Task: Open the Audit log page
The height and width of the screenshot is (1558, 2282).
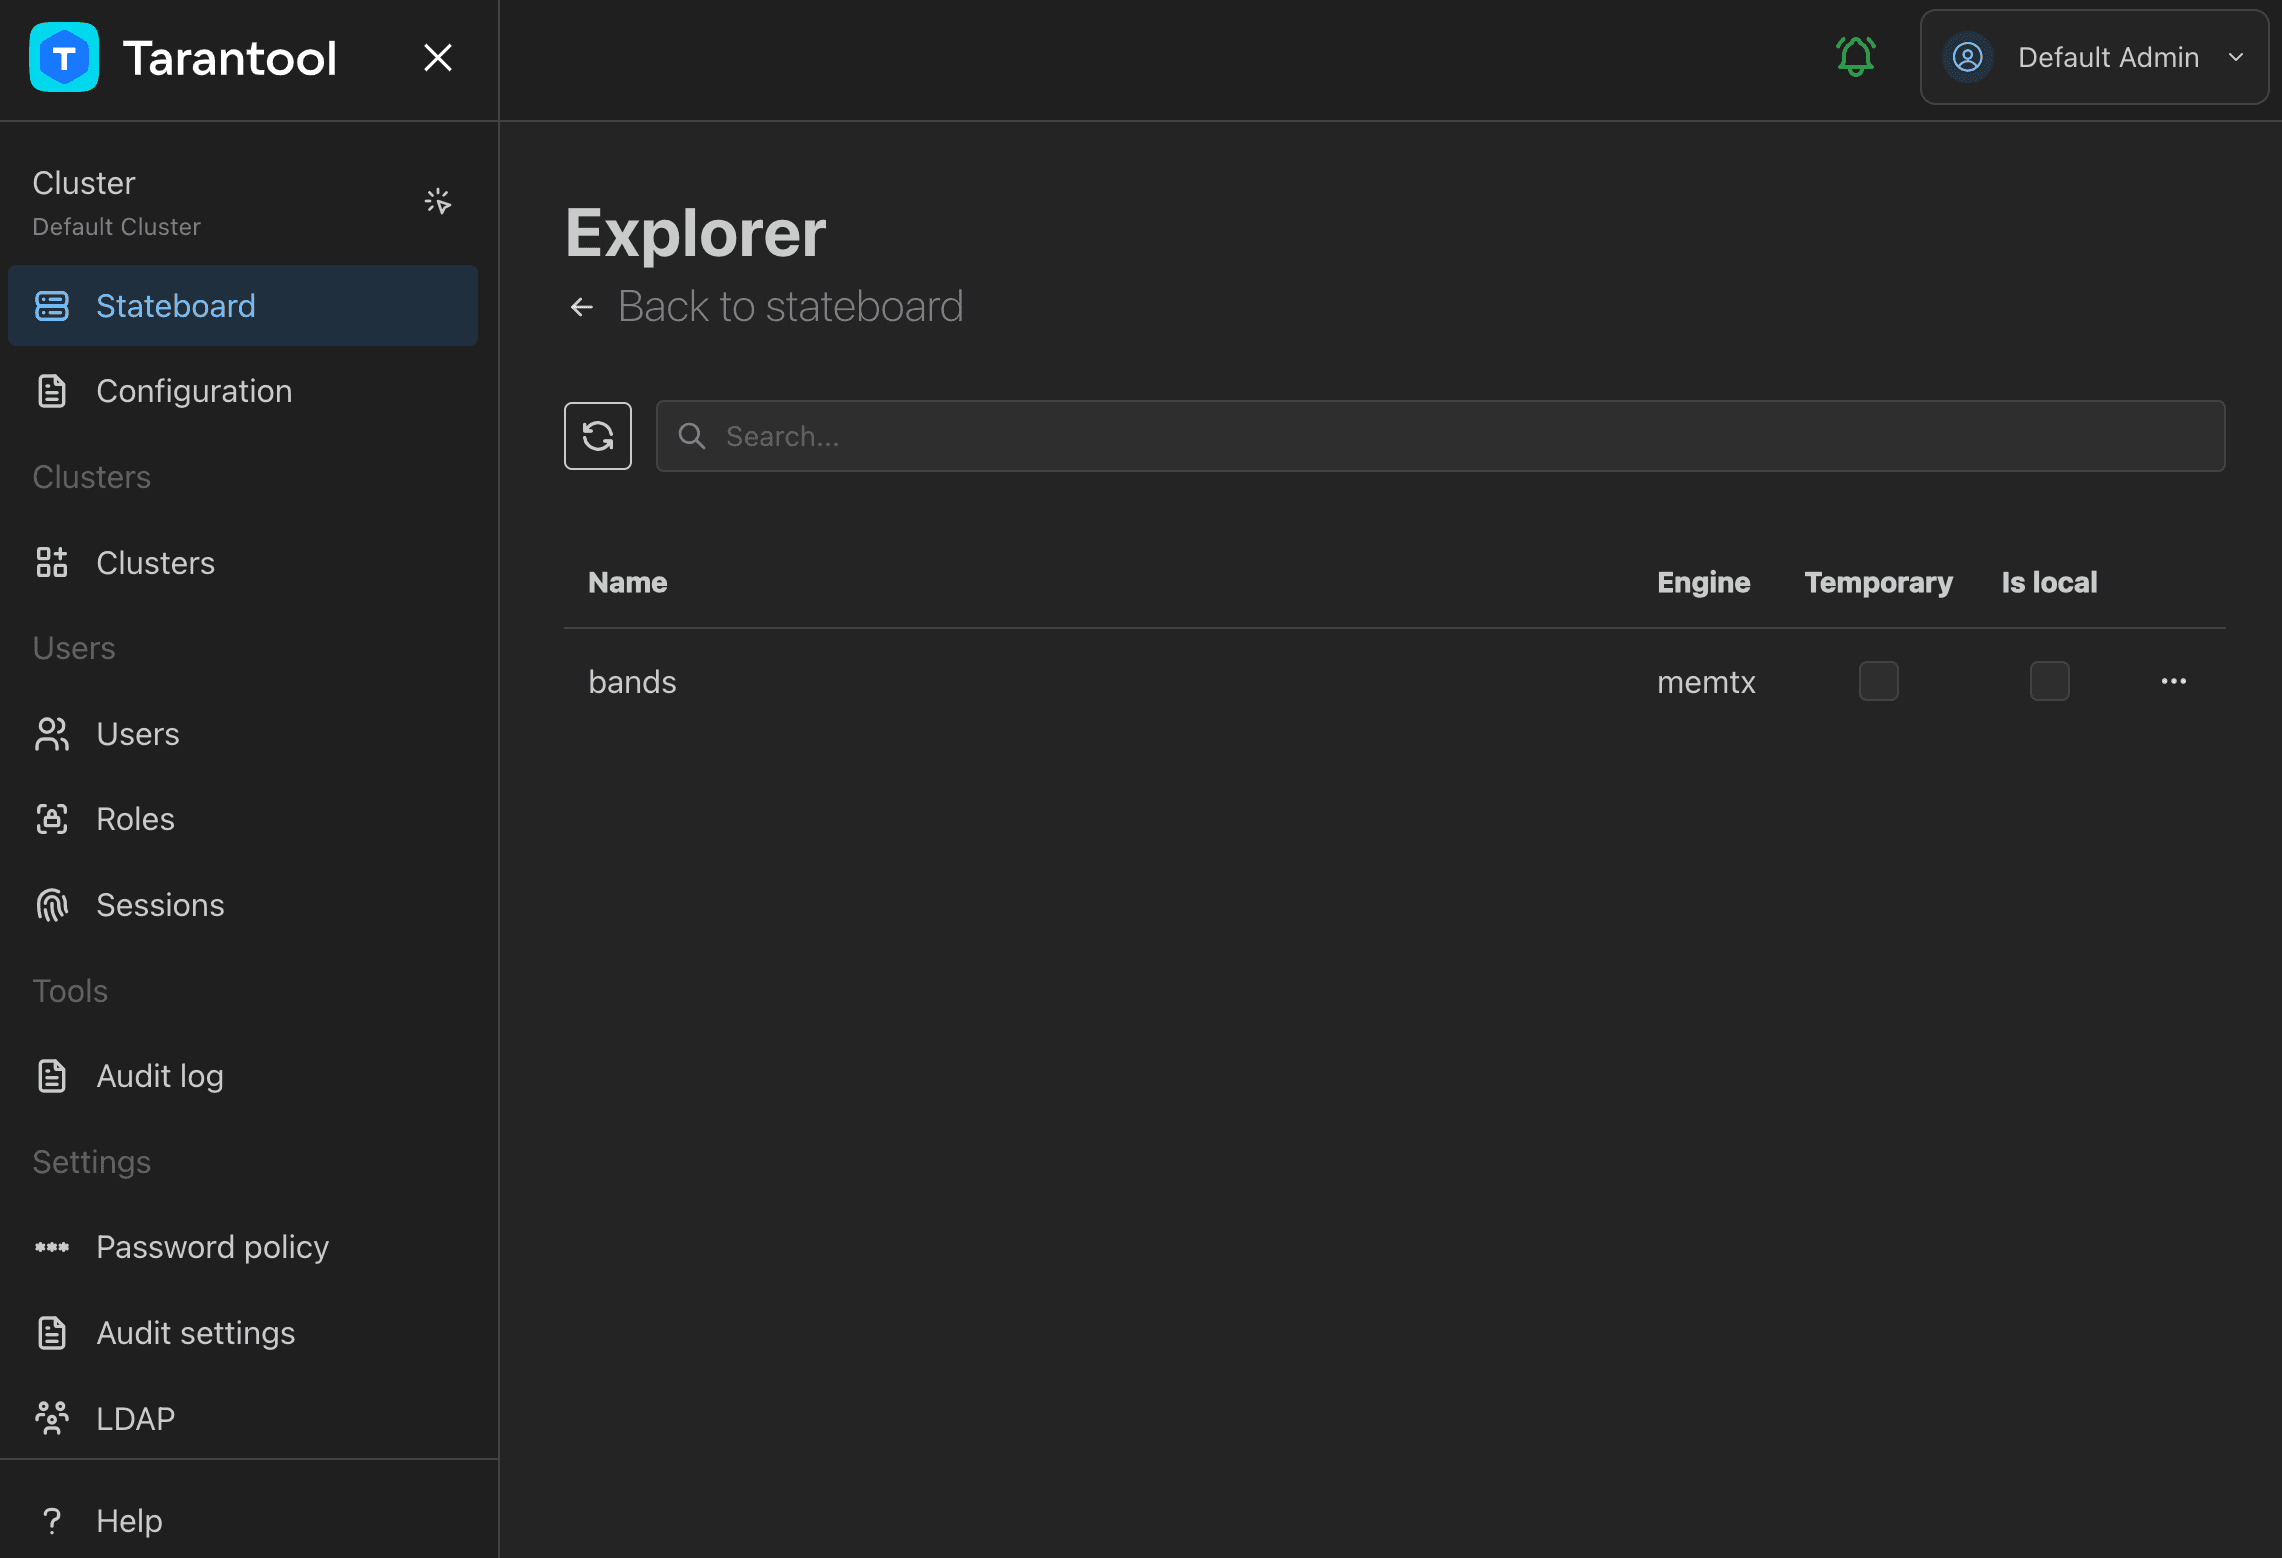Action: (243, 1076)
